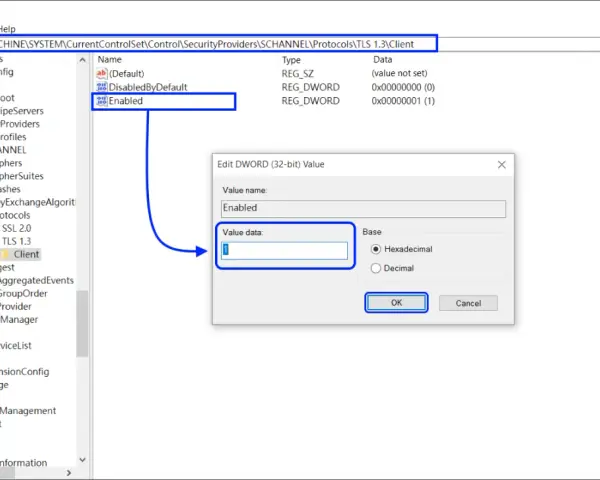The width and height of the screenshot is (600, 480).
Task: Open the Help menu
Action: tap(8, 29)
